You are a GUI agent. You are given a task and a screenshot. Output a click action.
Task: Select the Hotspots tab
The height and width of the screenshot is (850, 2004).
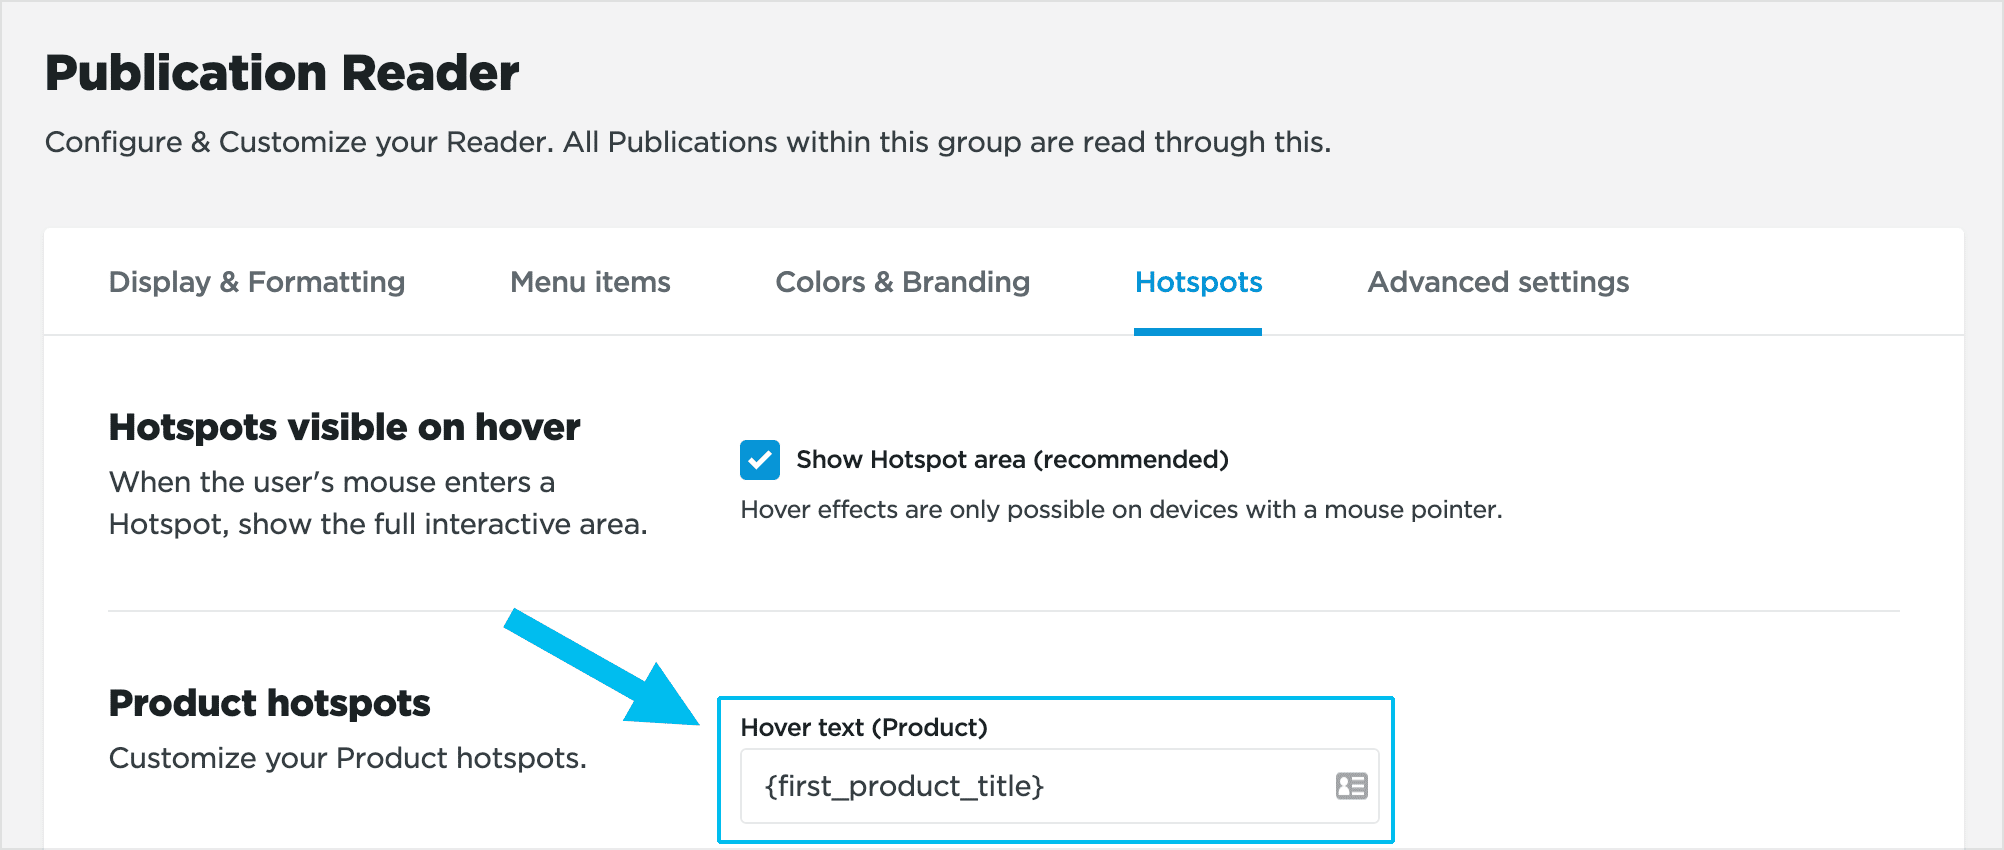(1198, 282)
